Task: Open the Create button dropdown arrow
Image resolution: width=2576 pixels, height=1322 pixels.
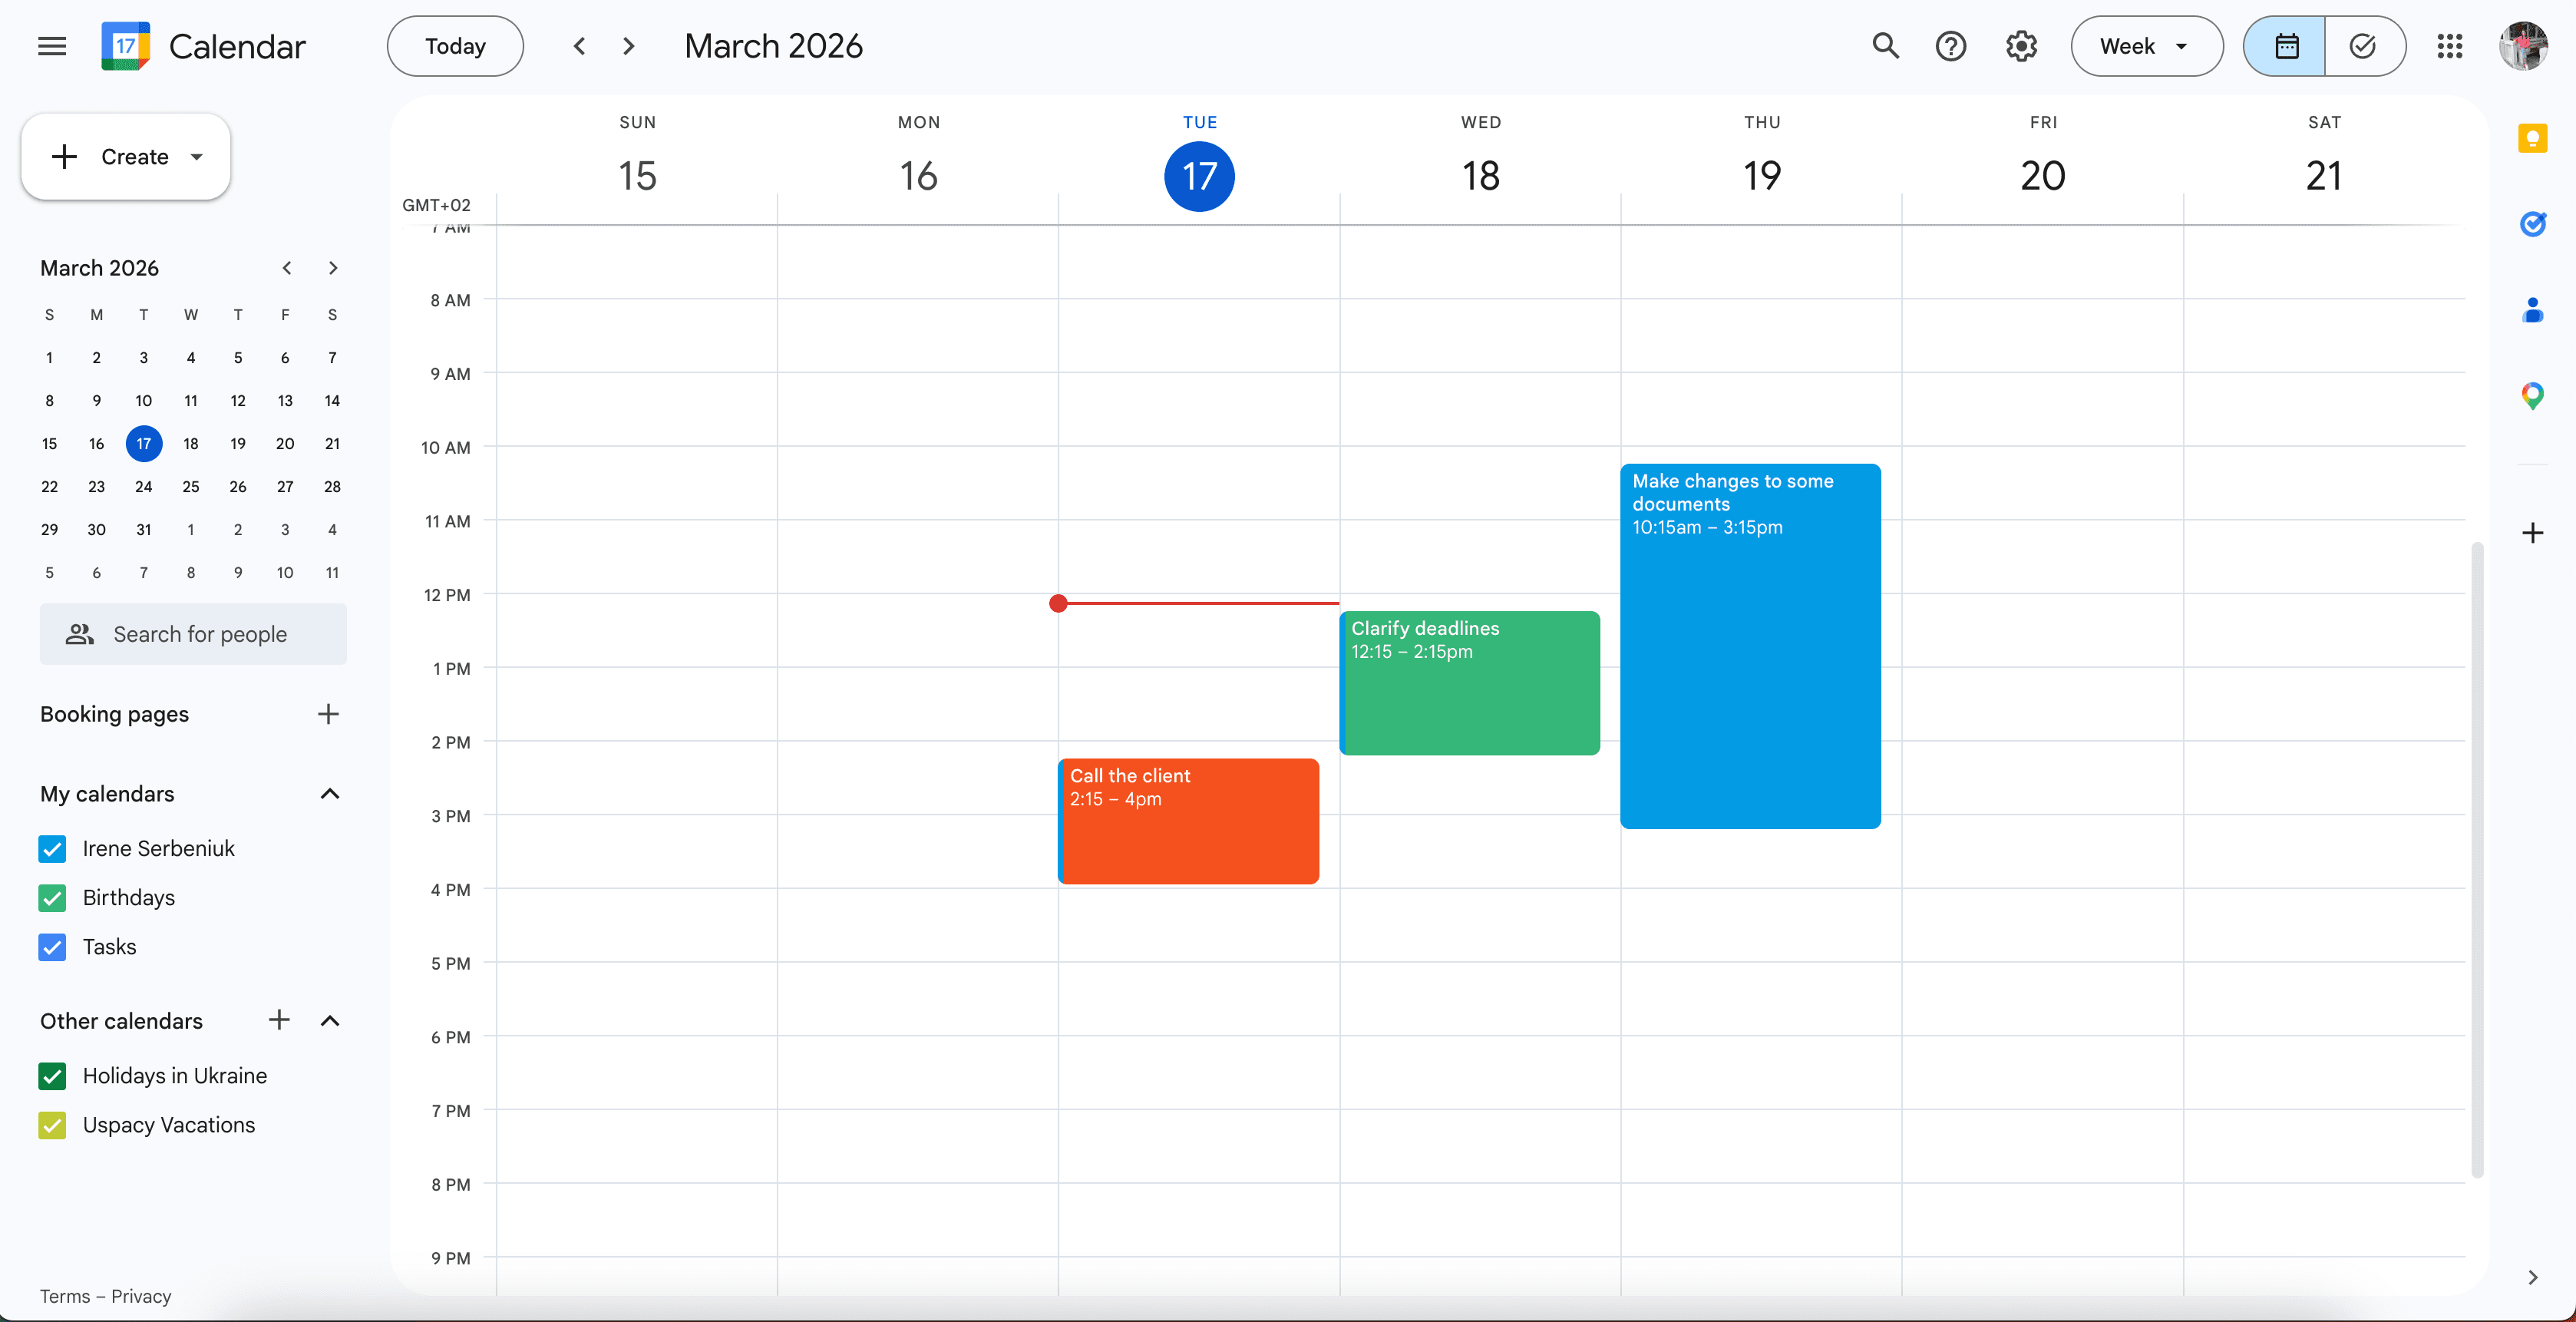Action: point(196,157)
